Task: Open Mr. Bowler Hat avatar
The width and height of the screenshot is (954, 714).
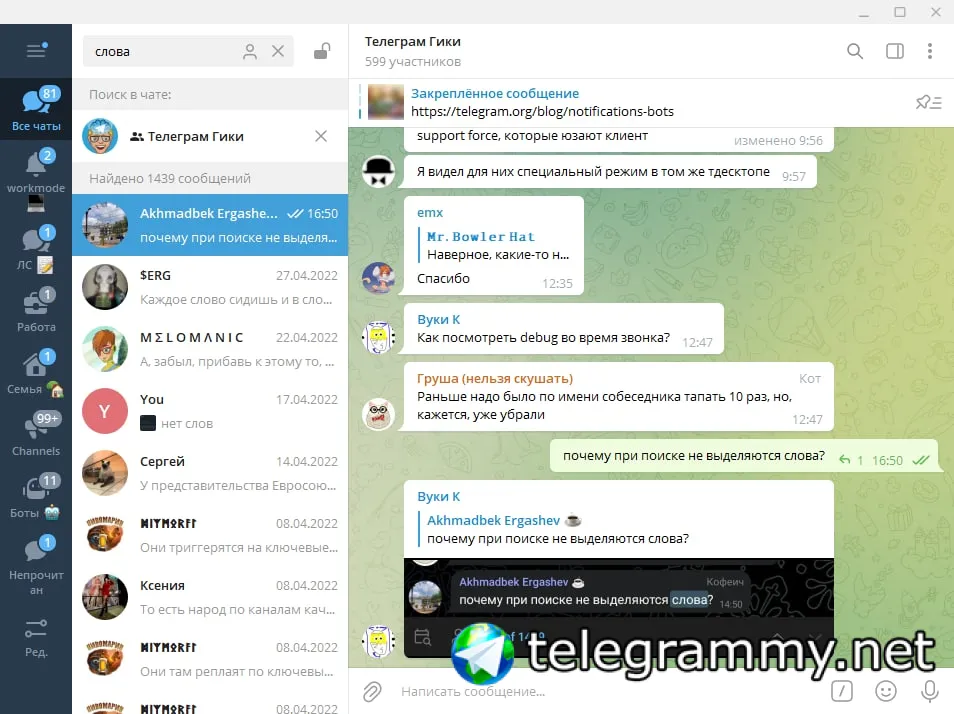Action: [x=378, y=172]
